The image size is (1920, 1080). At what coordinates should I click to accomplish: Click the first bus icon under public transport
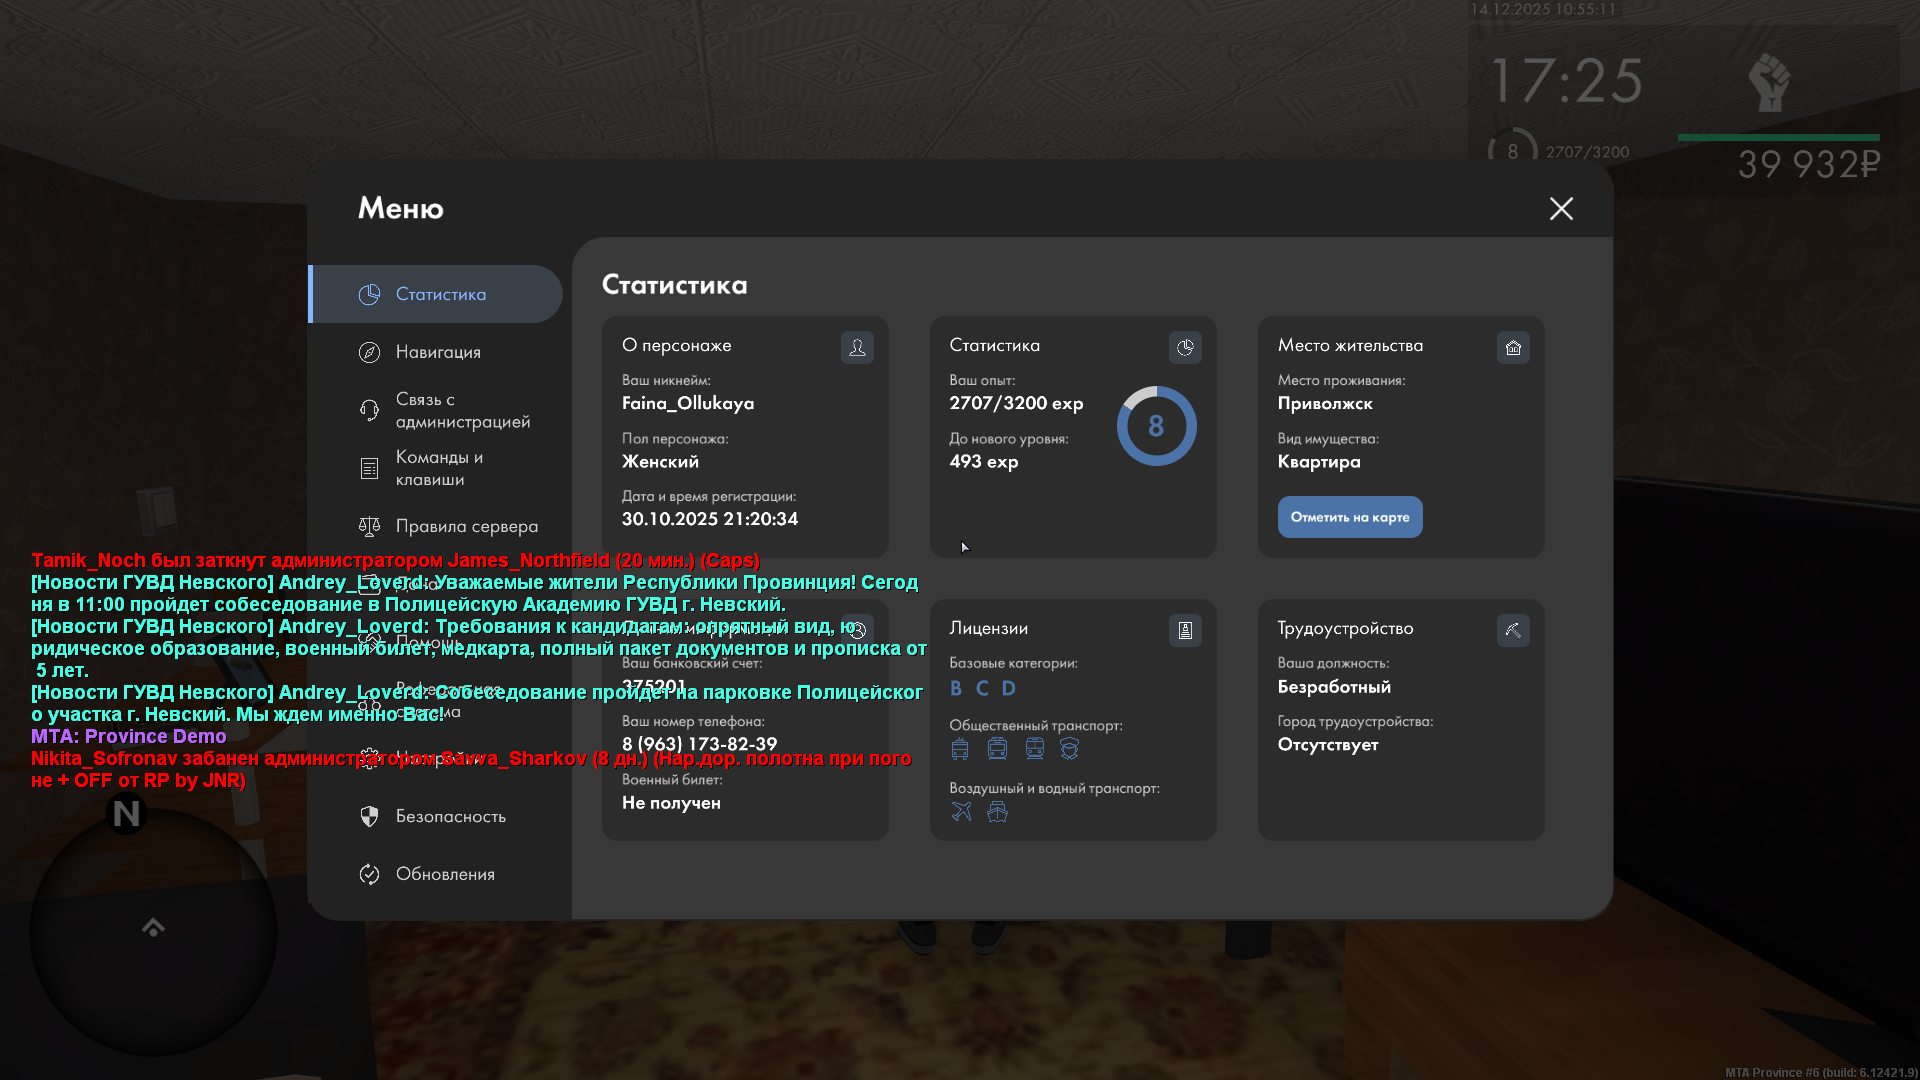(x=960, y=748)
